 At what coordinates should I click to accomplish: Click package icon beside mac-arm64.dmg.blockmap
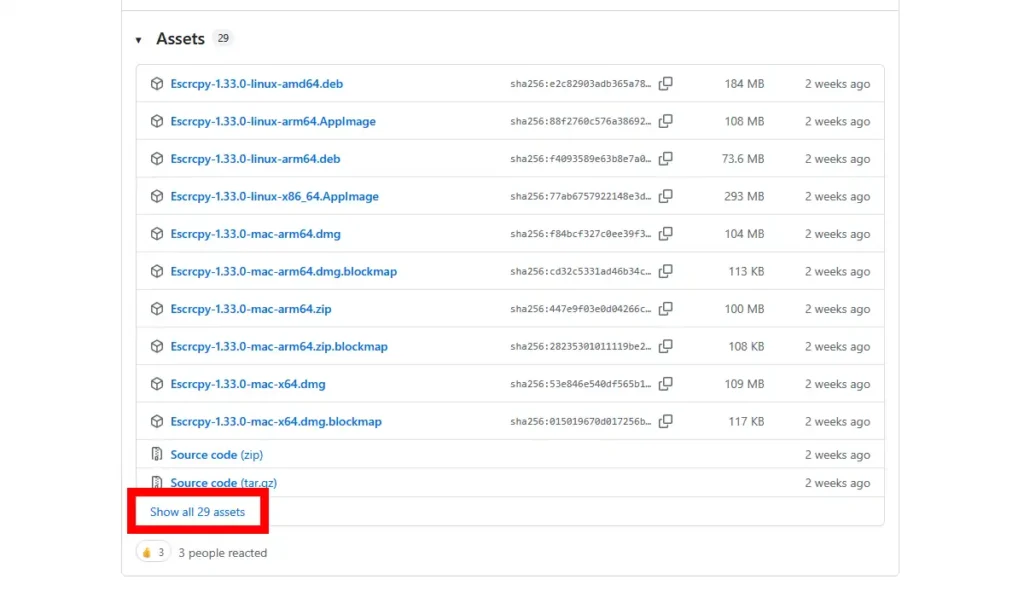point(157,271)
